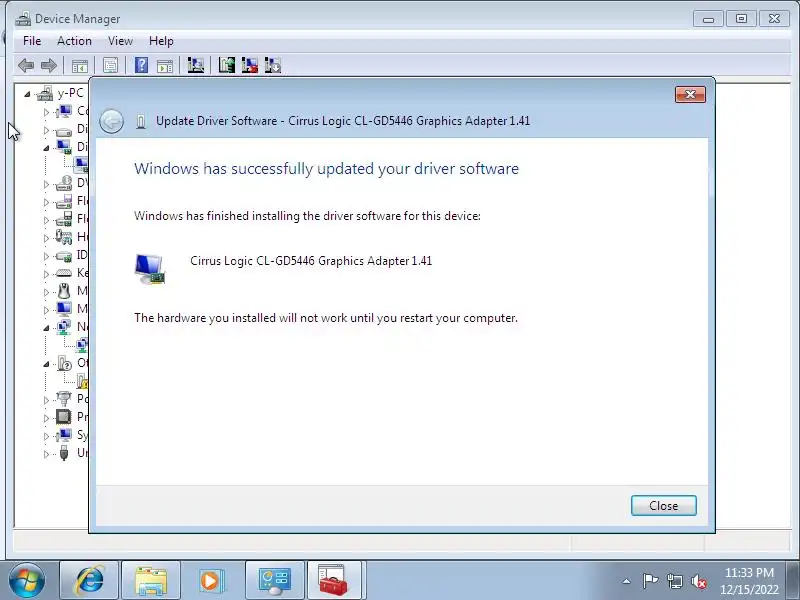Click the Cirrus Logic graphics adapter icon
The width and height of the screenshot is (800, 600).
point(150,269)
